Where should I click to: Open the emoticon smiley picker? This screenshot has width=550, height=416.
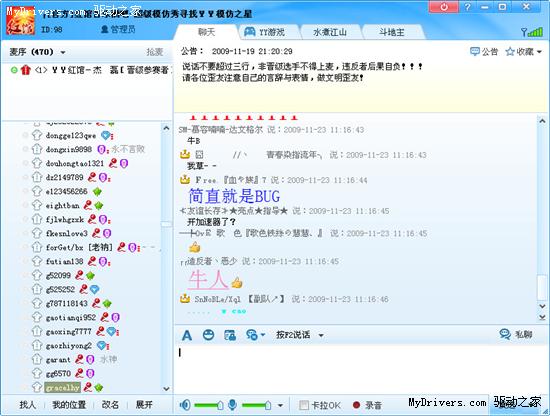coord(209,335)
